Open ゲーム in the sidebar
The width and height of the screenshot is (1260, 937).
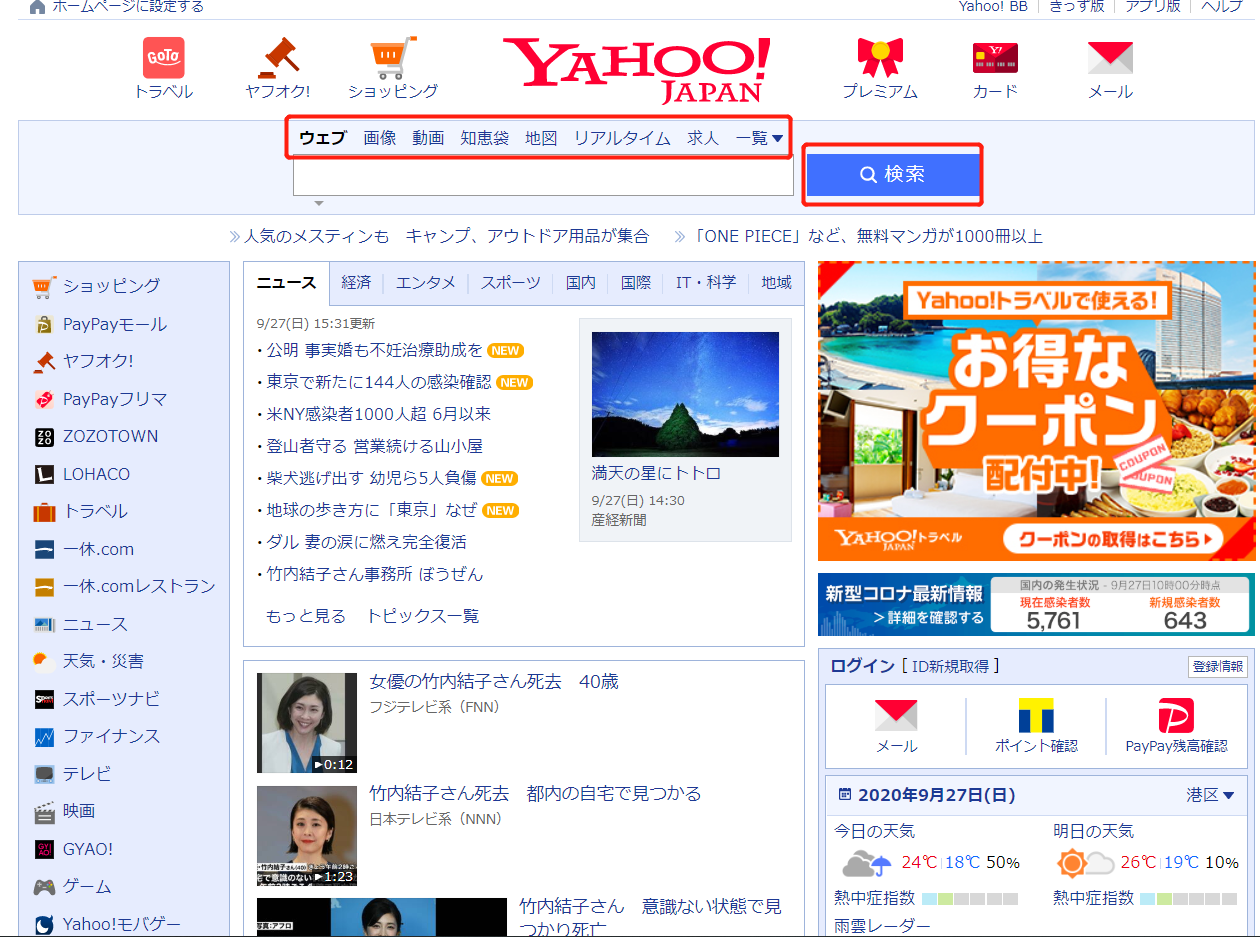(x=87, y=886)
